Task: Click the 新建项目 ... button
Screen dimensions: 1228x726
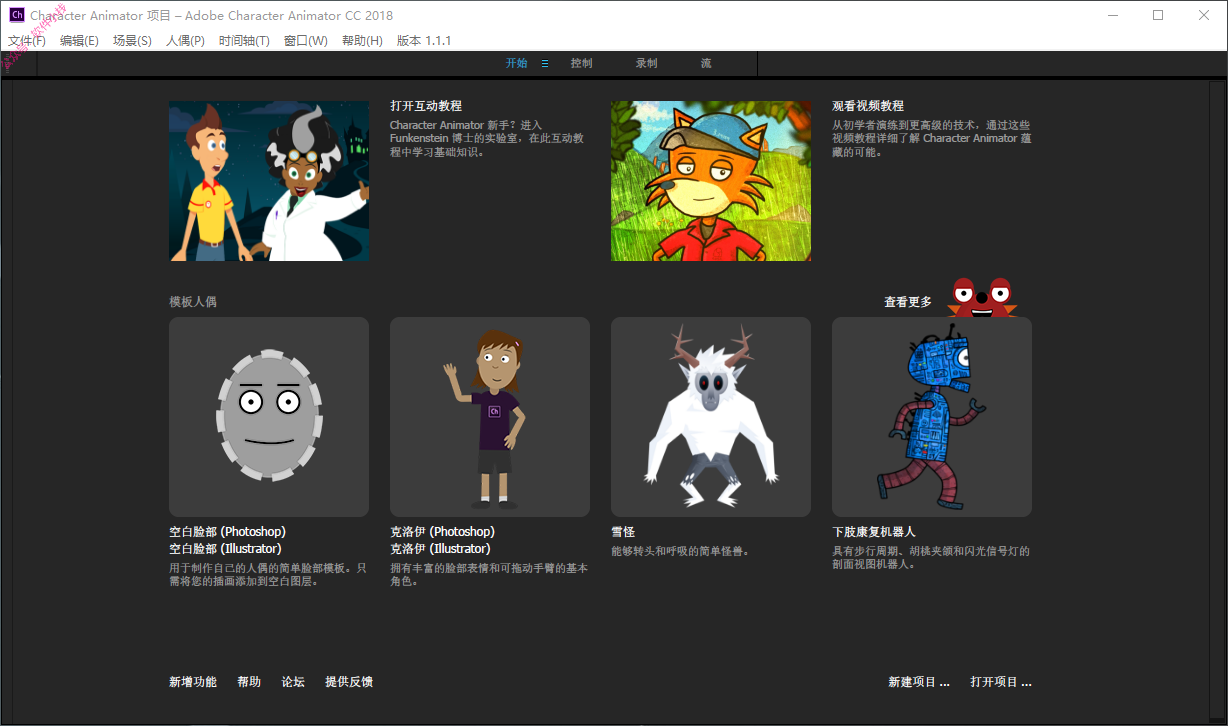Action: pyautogui.click(x=919, y=682)
